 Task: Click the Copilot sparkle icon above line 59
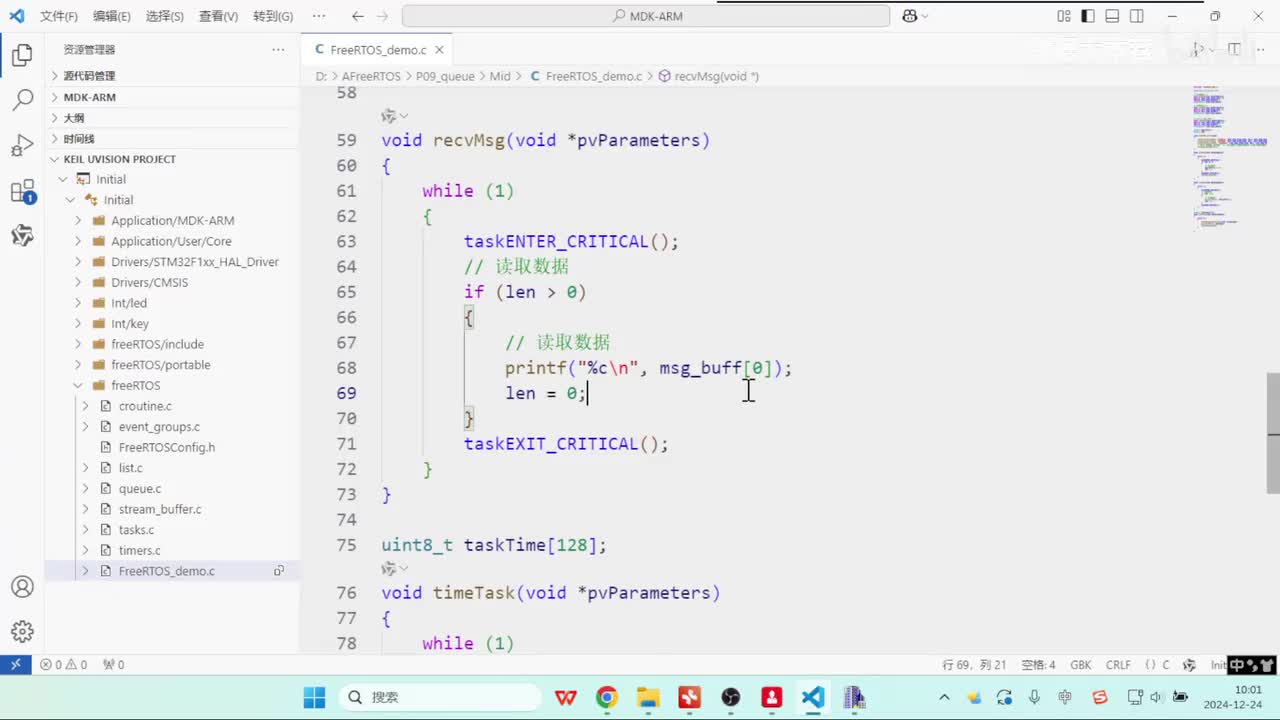[x=389, y=116]
